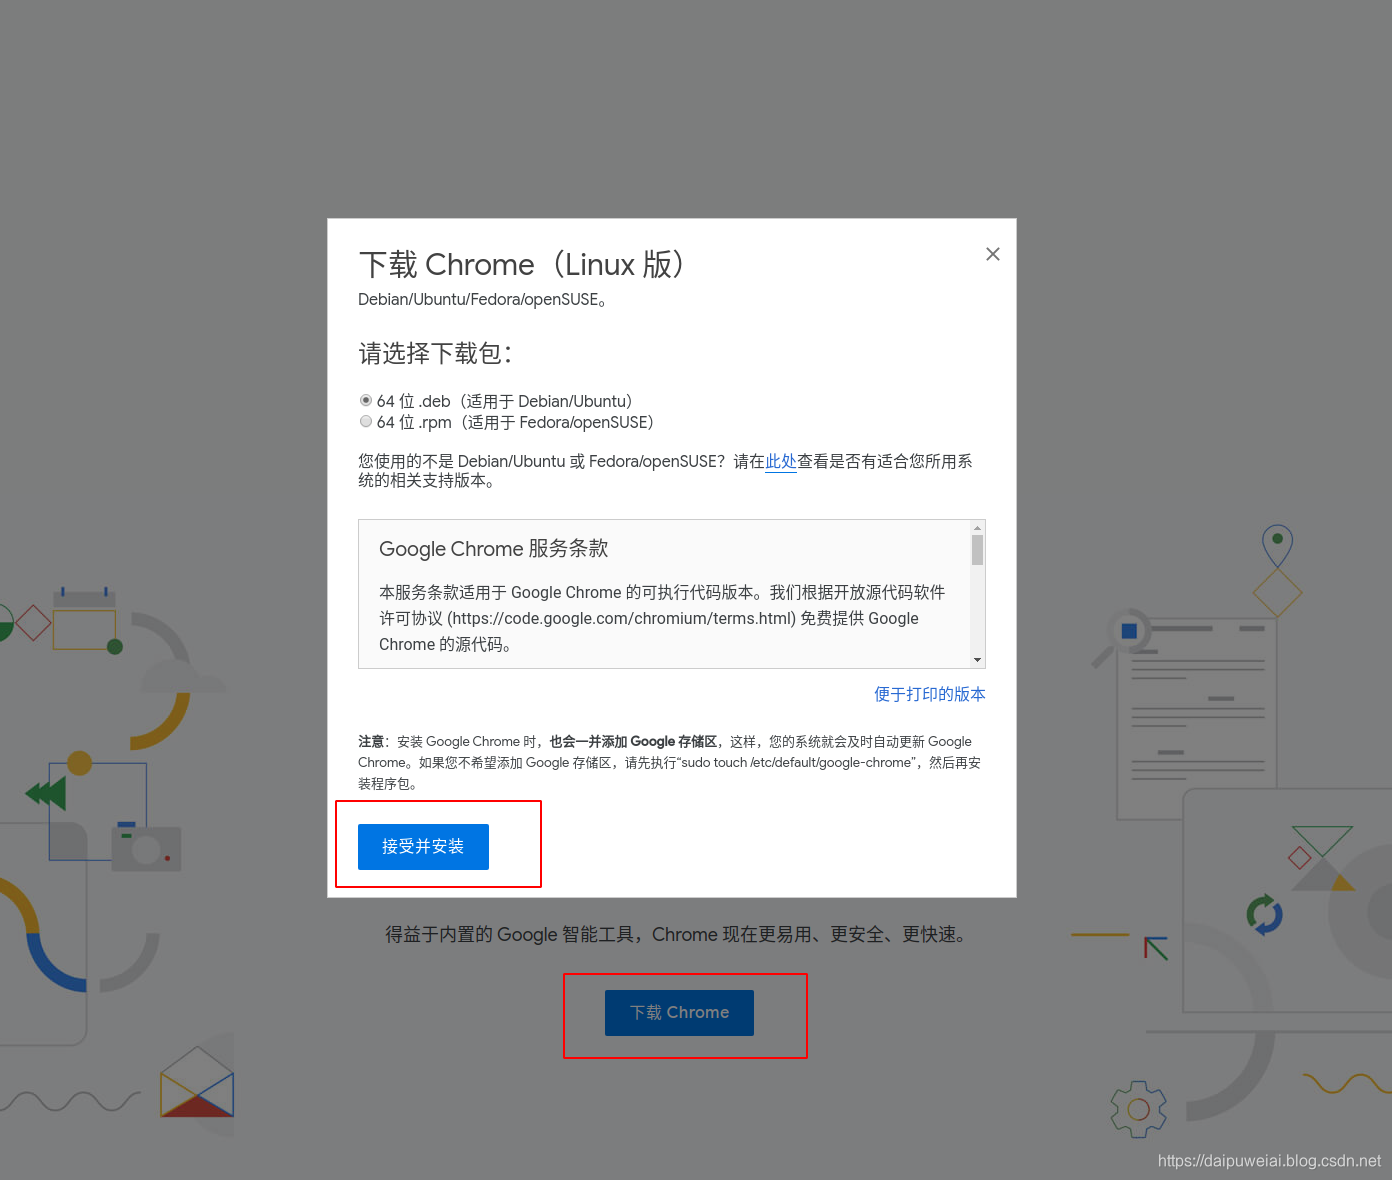The image size is (1392, 1180).
Task: Click the terms scrollbar down arrow
Action: click(977, 660)
